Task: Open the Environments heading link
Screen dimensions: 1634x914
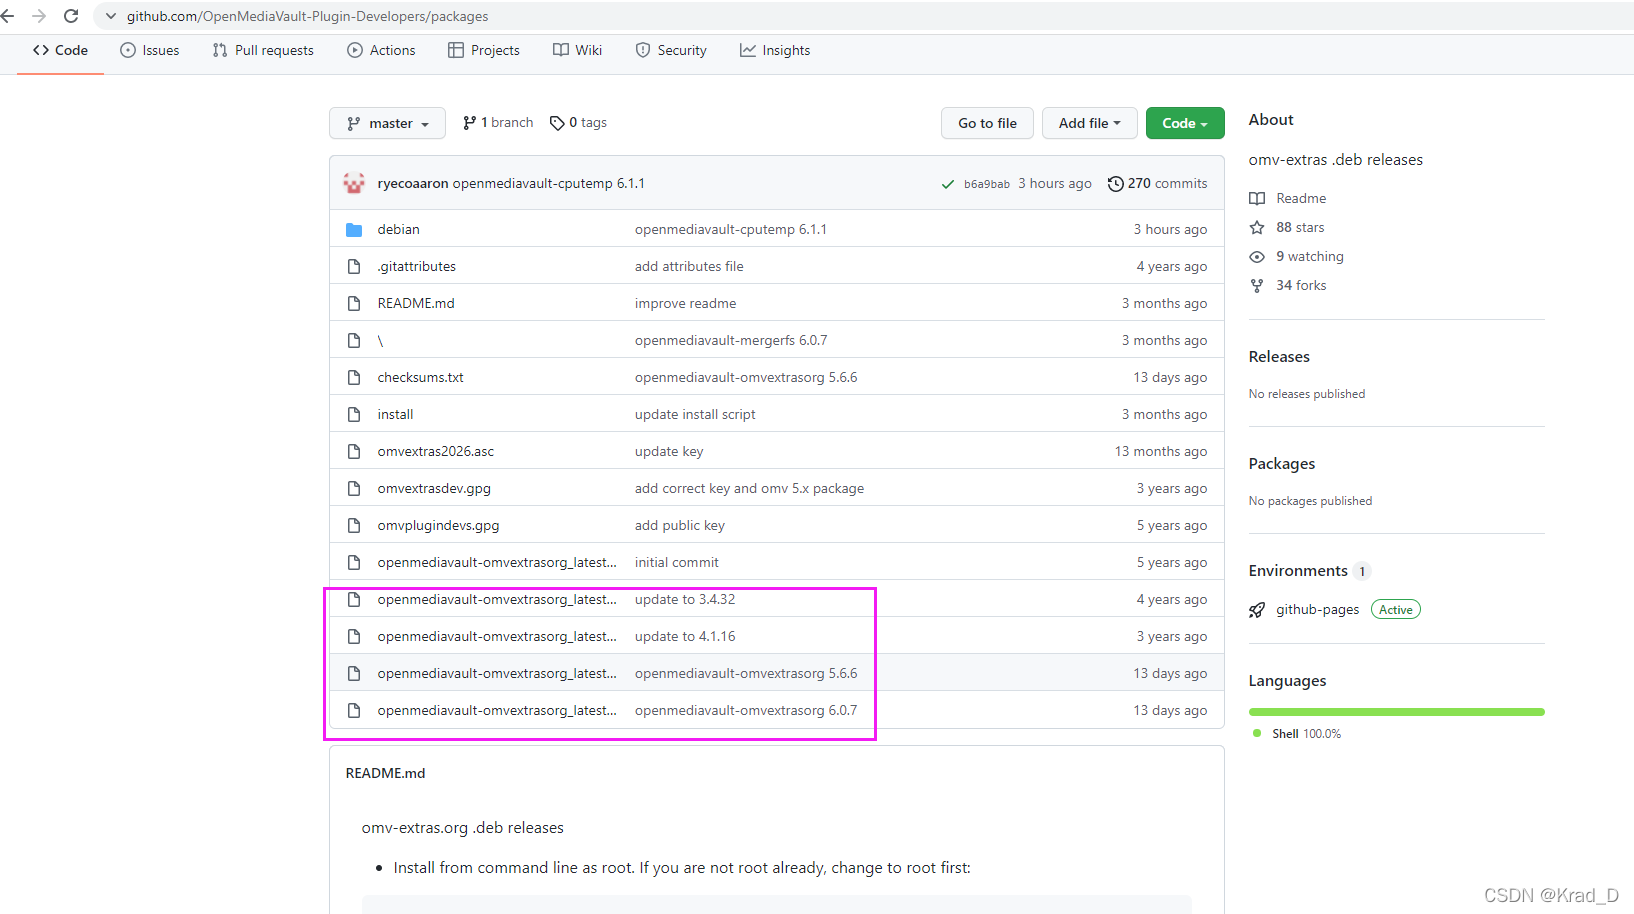Action: (x=1298, y=570)
